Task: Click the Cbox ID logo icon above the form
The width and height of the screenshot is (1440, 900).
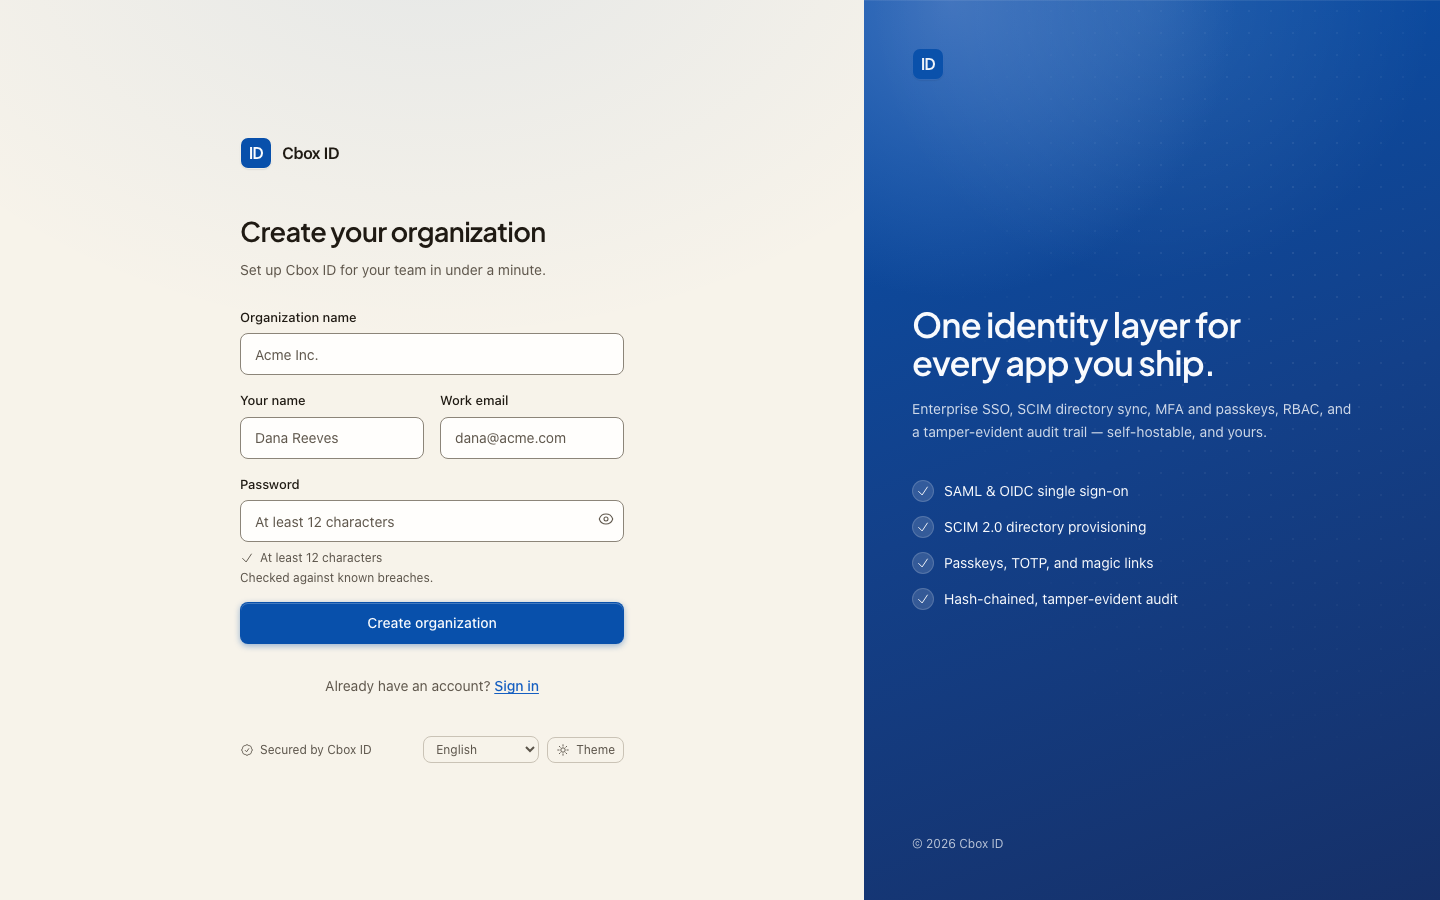Action: (x=256, y=153)
